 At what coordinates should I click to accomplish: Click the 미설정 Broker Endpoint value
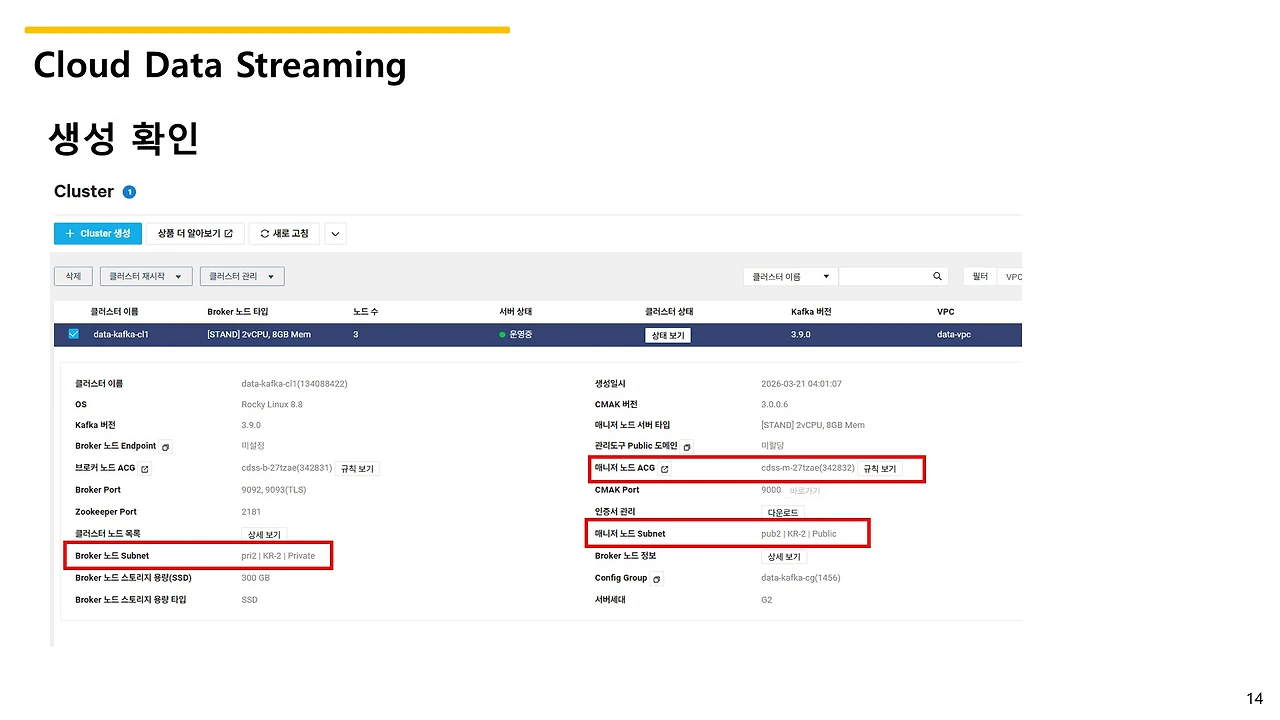pos(253,446)
